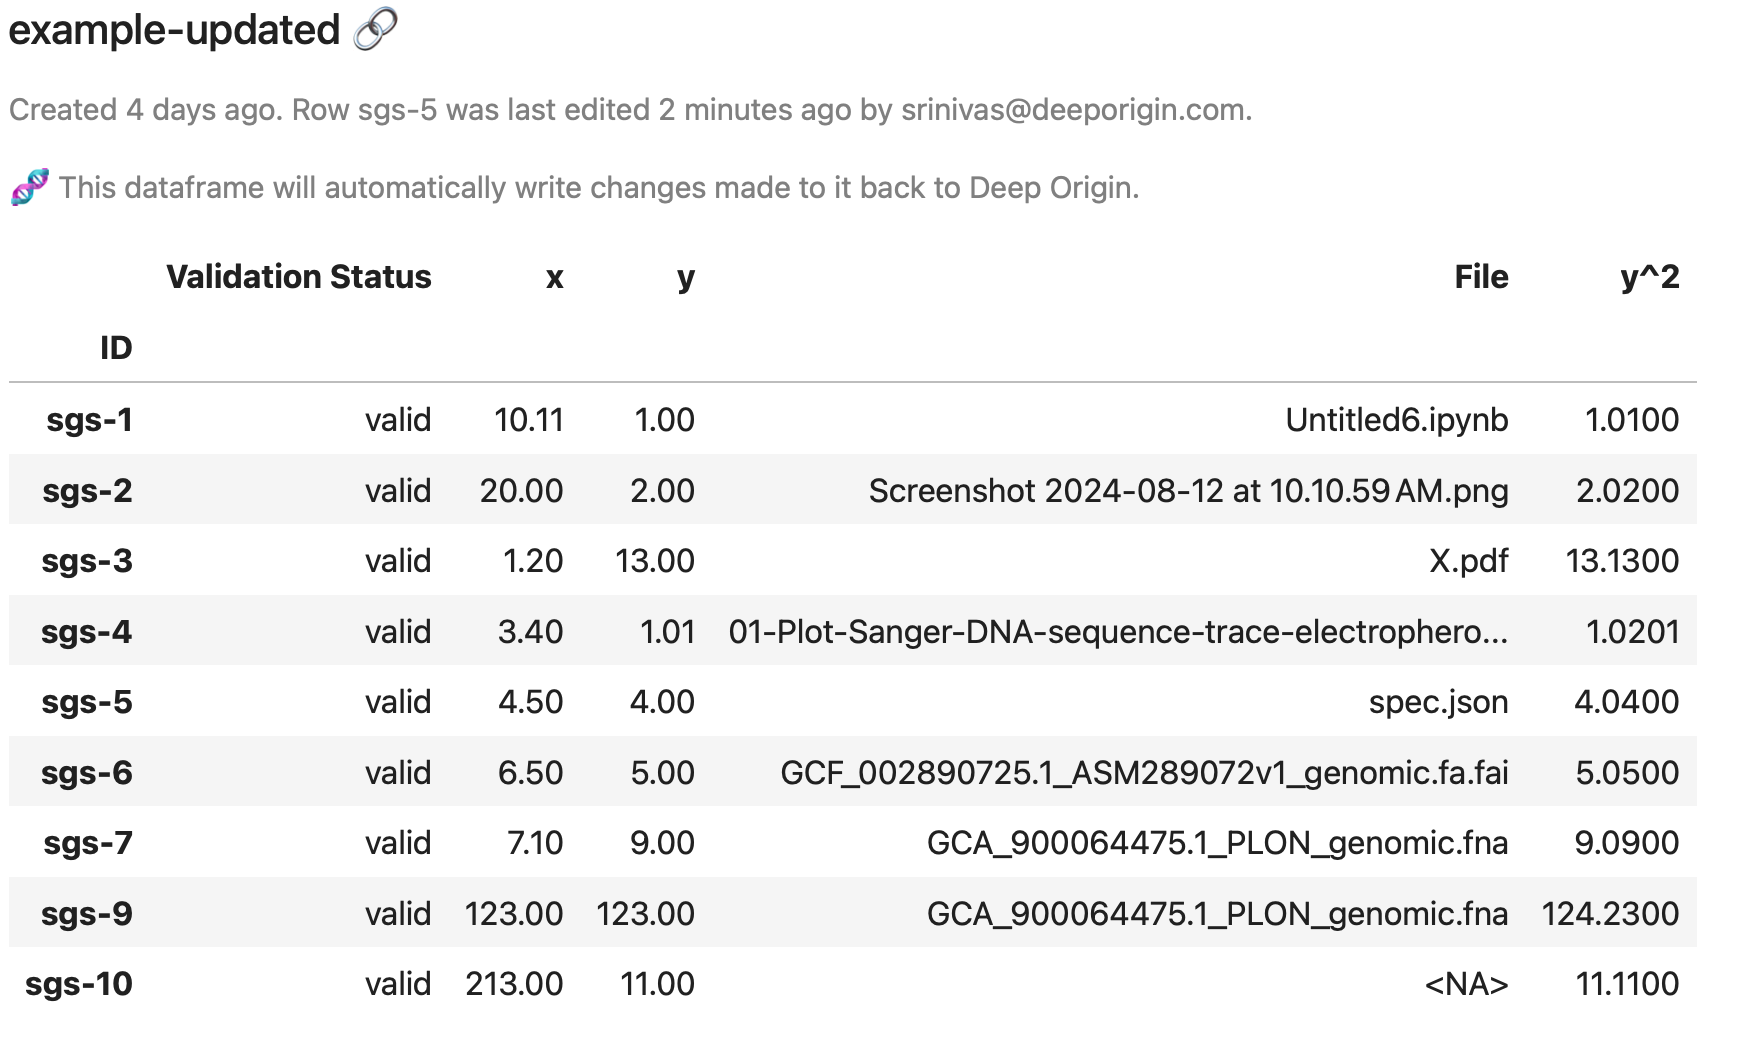1752x1052 pixels.
Task: Click valid status in row sgs-5
Action: 398,702
